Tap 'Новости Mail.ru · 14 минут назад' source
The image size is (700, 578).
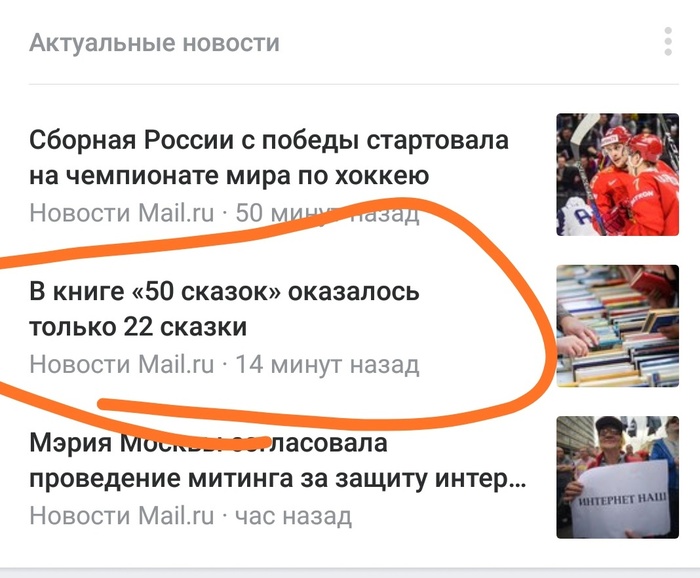(225, 364)
